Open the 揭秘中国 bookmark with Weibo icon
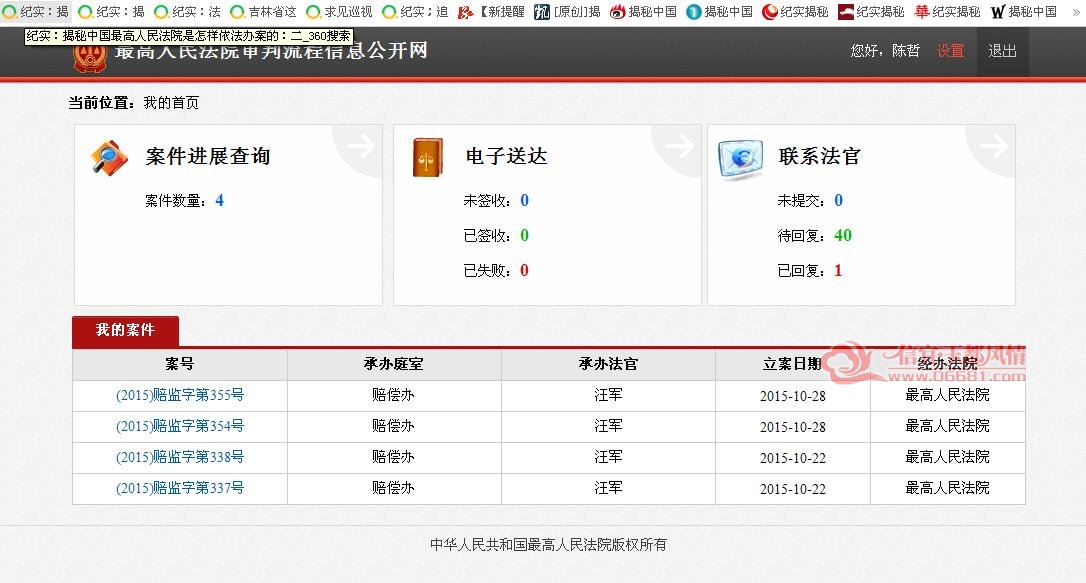Screen dimensions: 1086x583 point(643,12)
